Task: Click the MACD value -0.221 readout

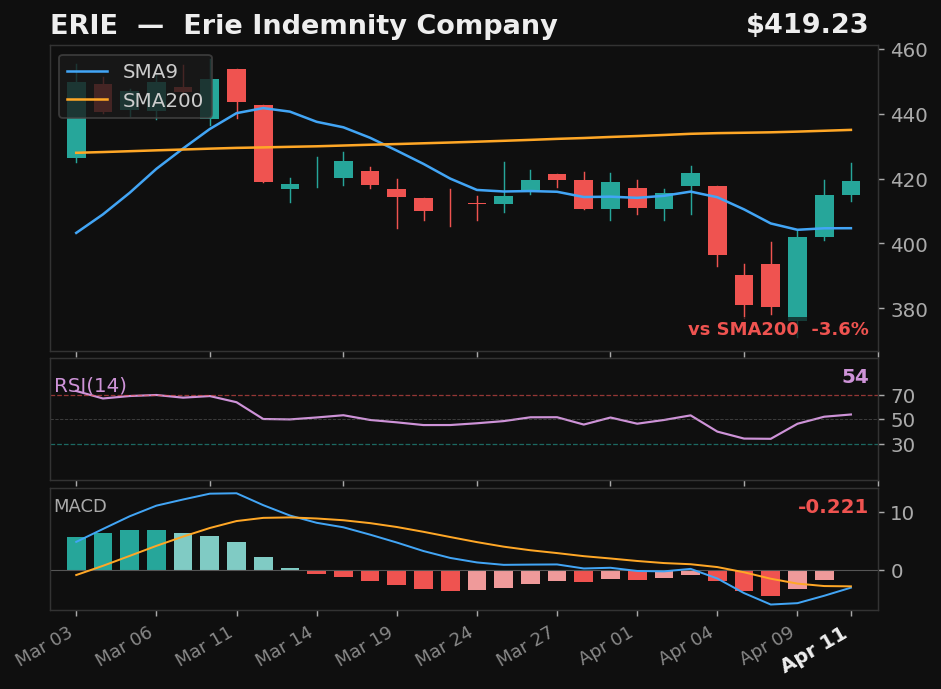Action: coord(833,507)
